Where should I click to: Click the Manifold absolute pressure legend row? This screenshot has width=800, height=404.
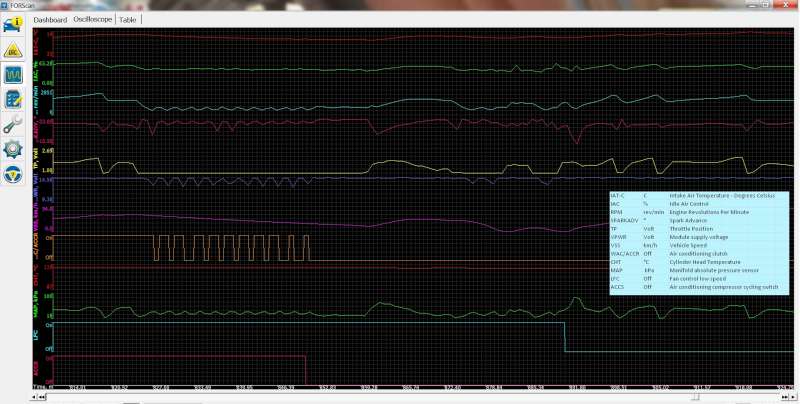(x=698, y=270)
